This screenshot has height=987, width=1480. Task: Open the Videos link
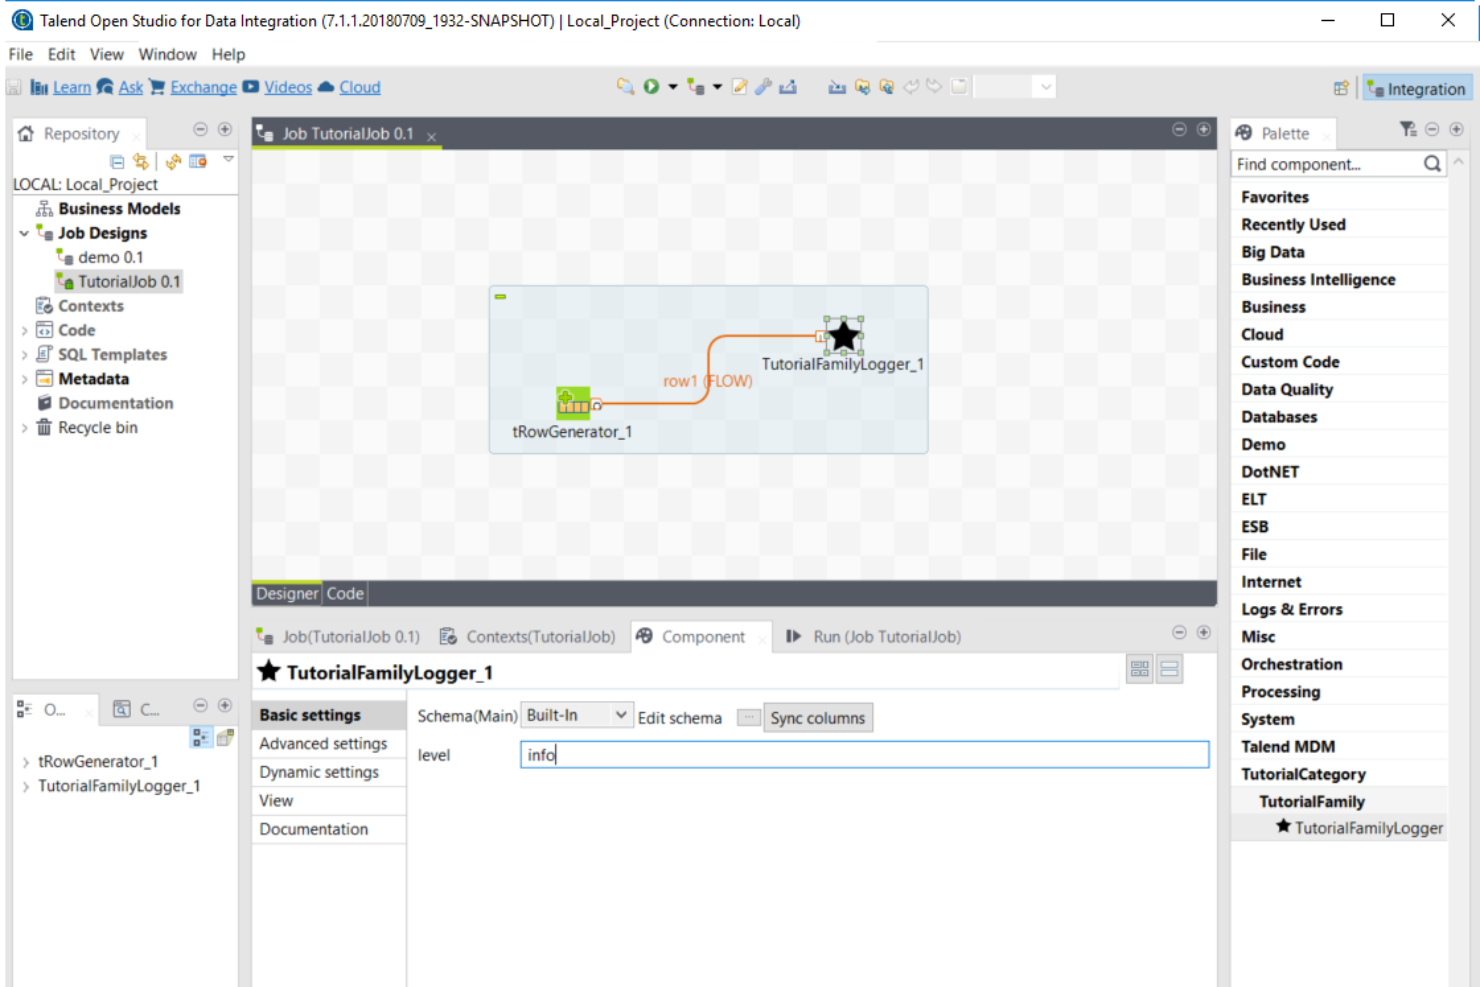click(x=288, y=87)
